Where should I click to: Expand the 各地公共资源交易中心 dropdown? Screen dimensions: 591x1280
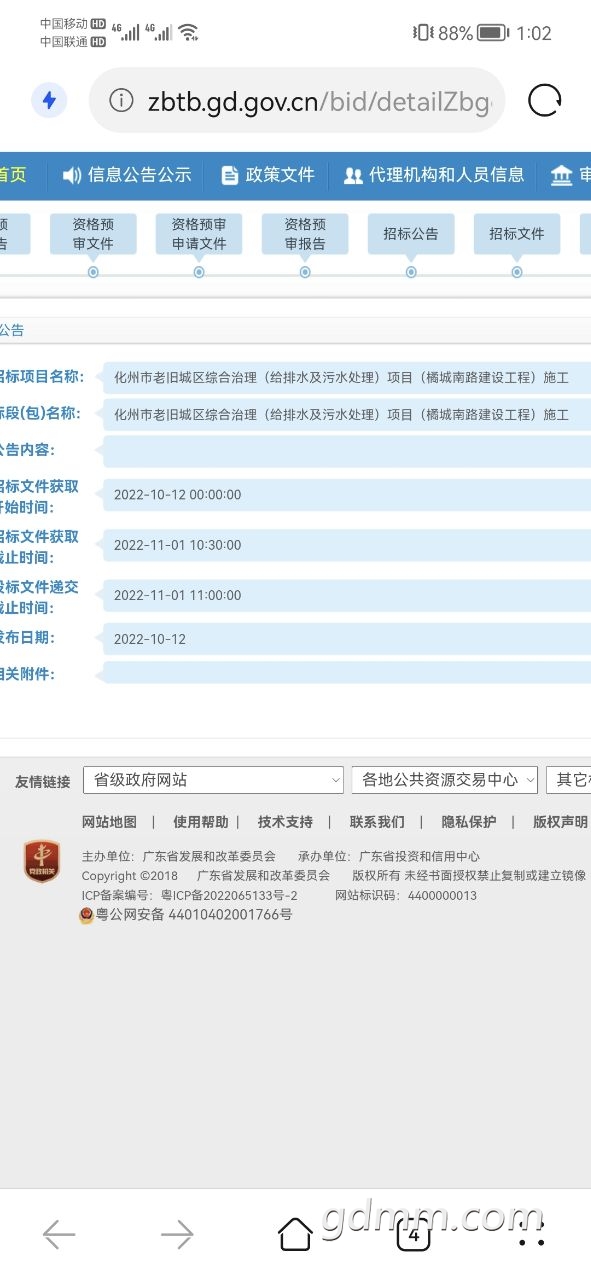pyautogui.click(x=445, y=780)
